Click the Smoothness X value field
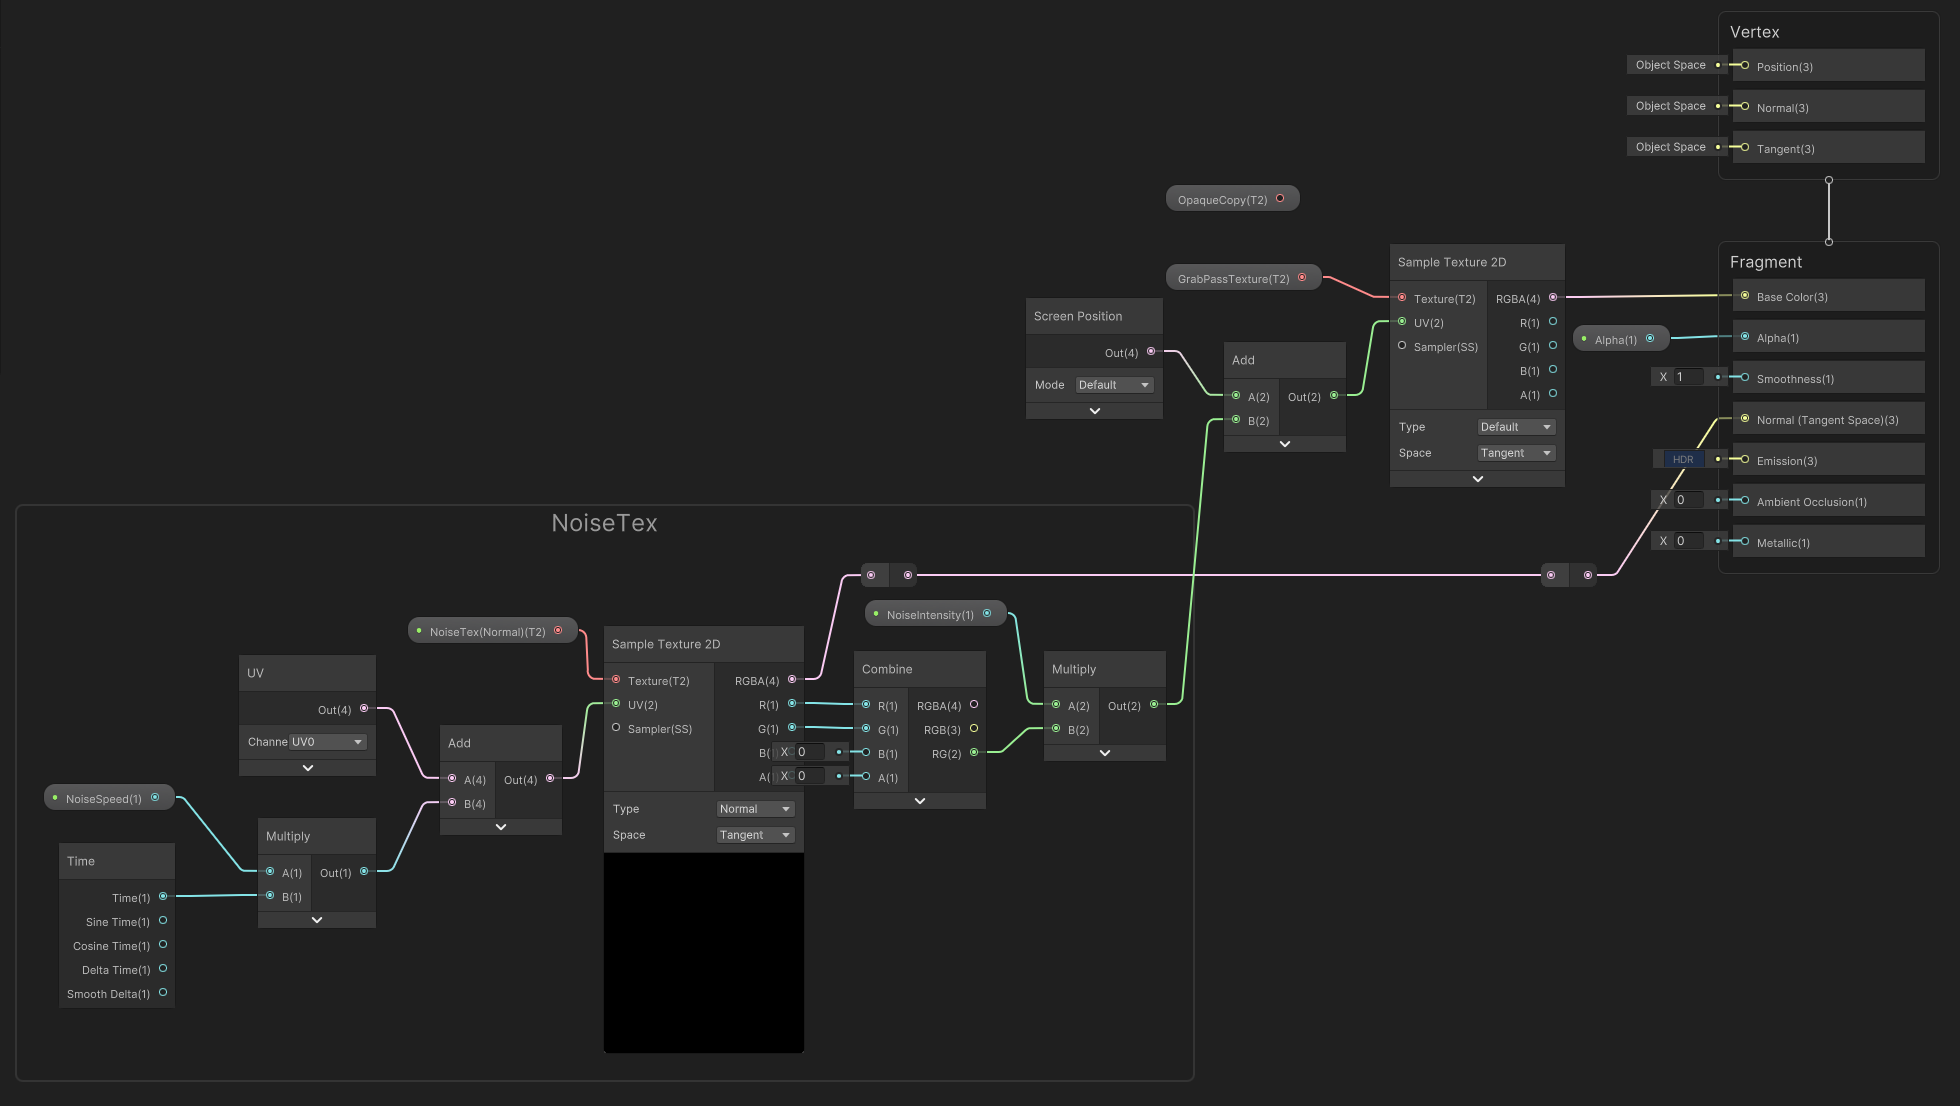Screen dimensions: 1960x1106 click(1688, 377)
